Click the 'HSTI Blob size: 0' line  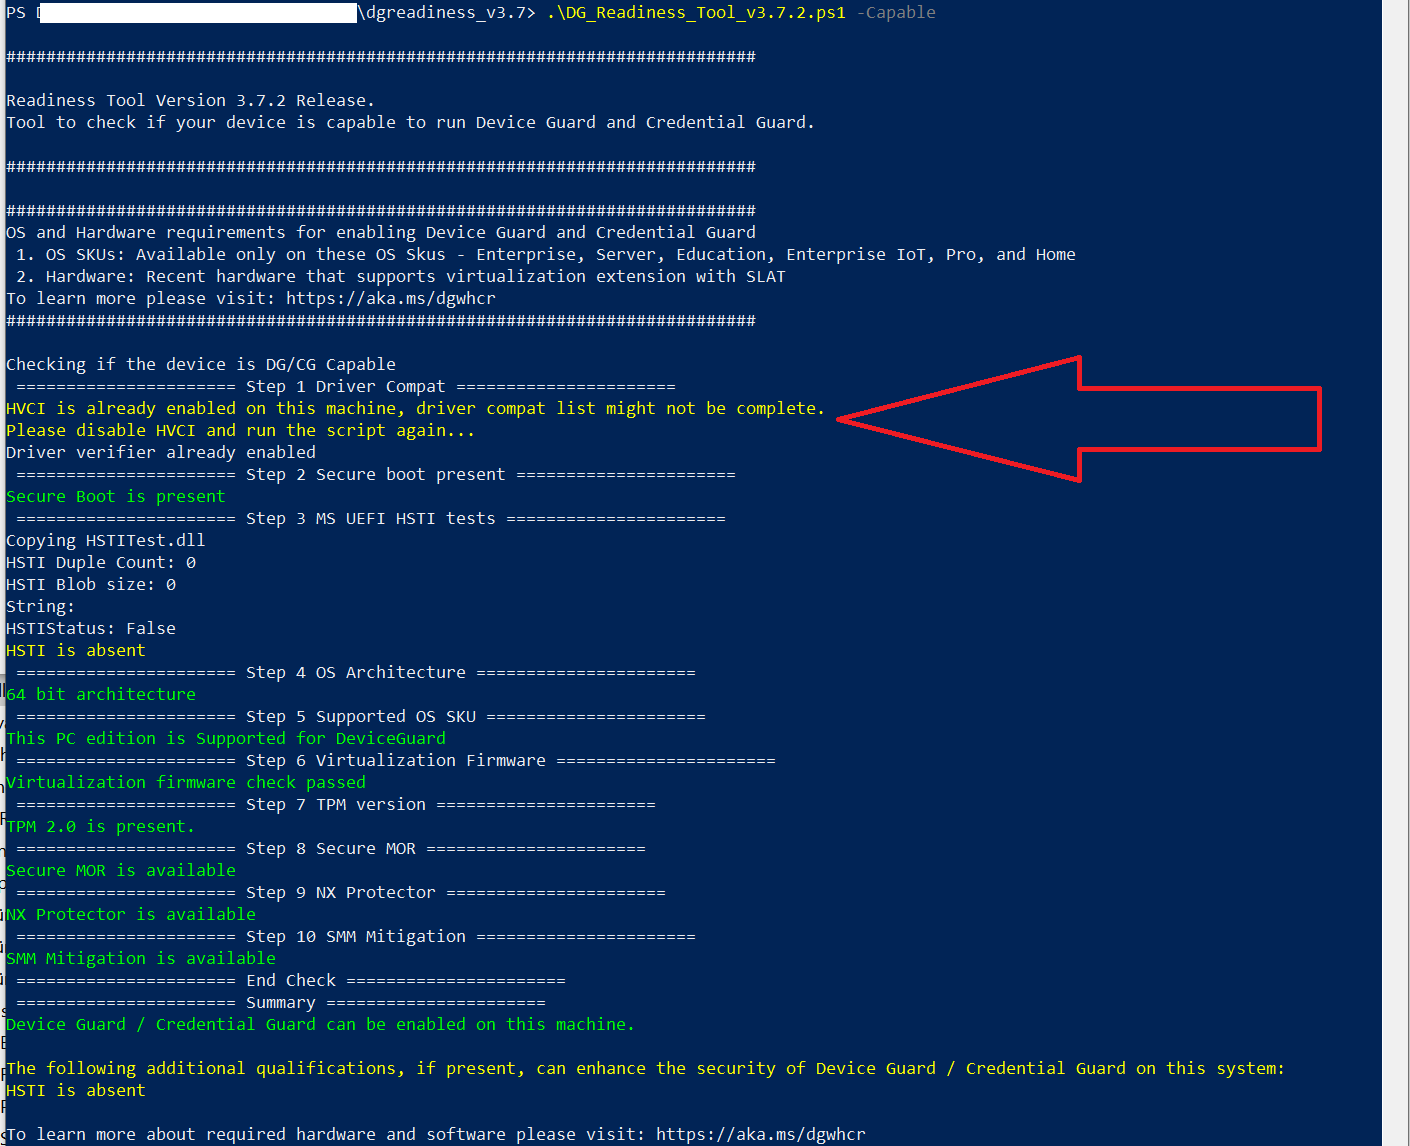pos(91,584)
